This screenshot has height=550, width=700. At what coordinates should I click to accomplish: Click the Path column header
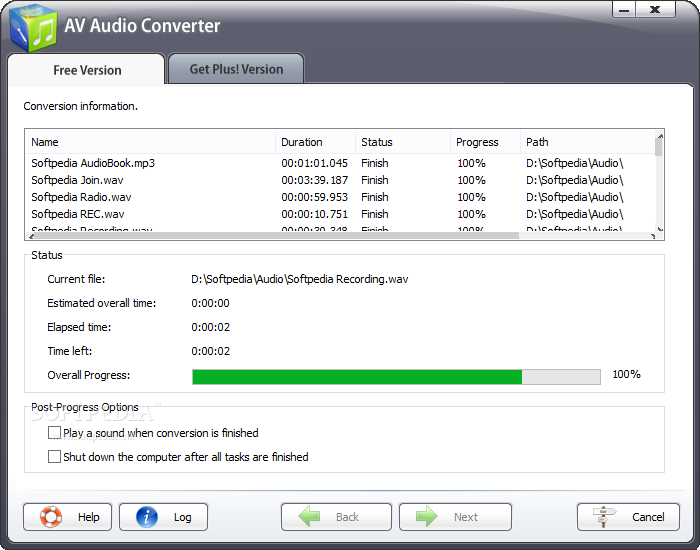(588, 142)
